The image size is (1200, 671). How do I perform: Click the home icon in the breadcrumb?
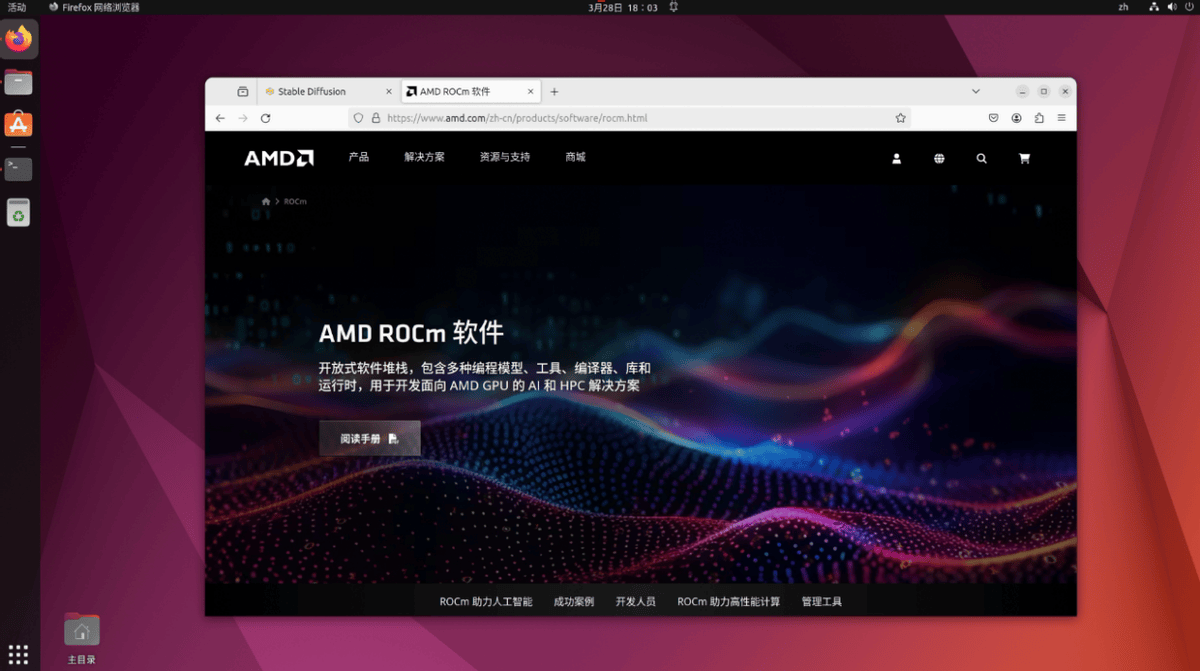click(265, 200)
